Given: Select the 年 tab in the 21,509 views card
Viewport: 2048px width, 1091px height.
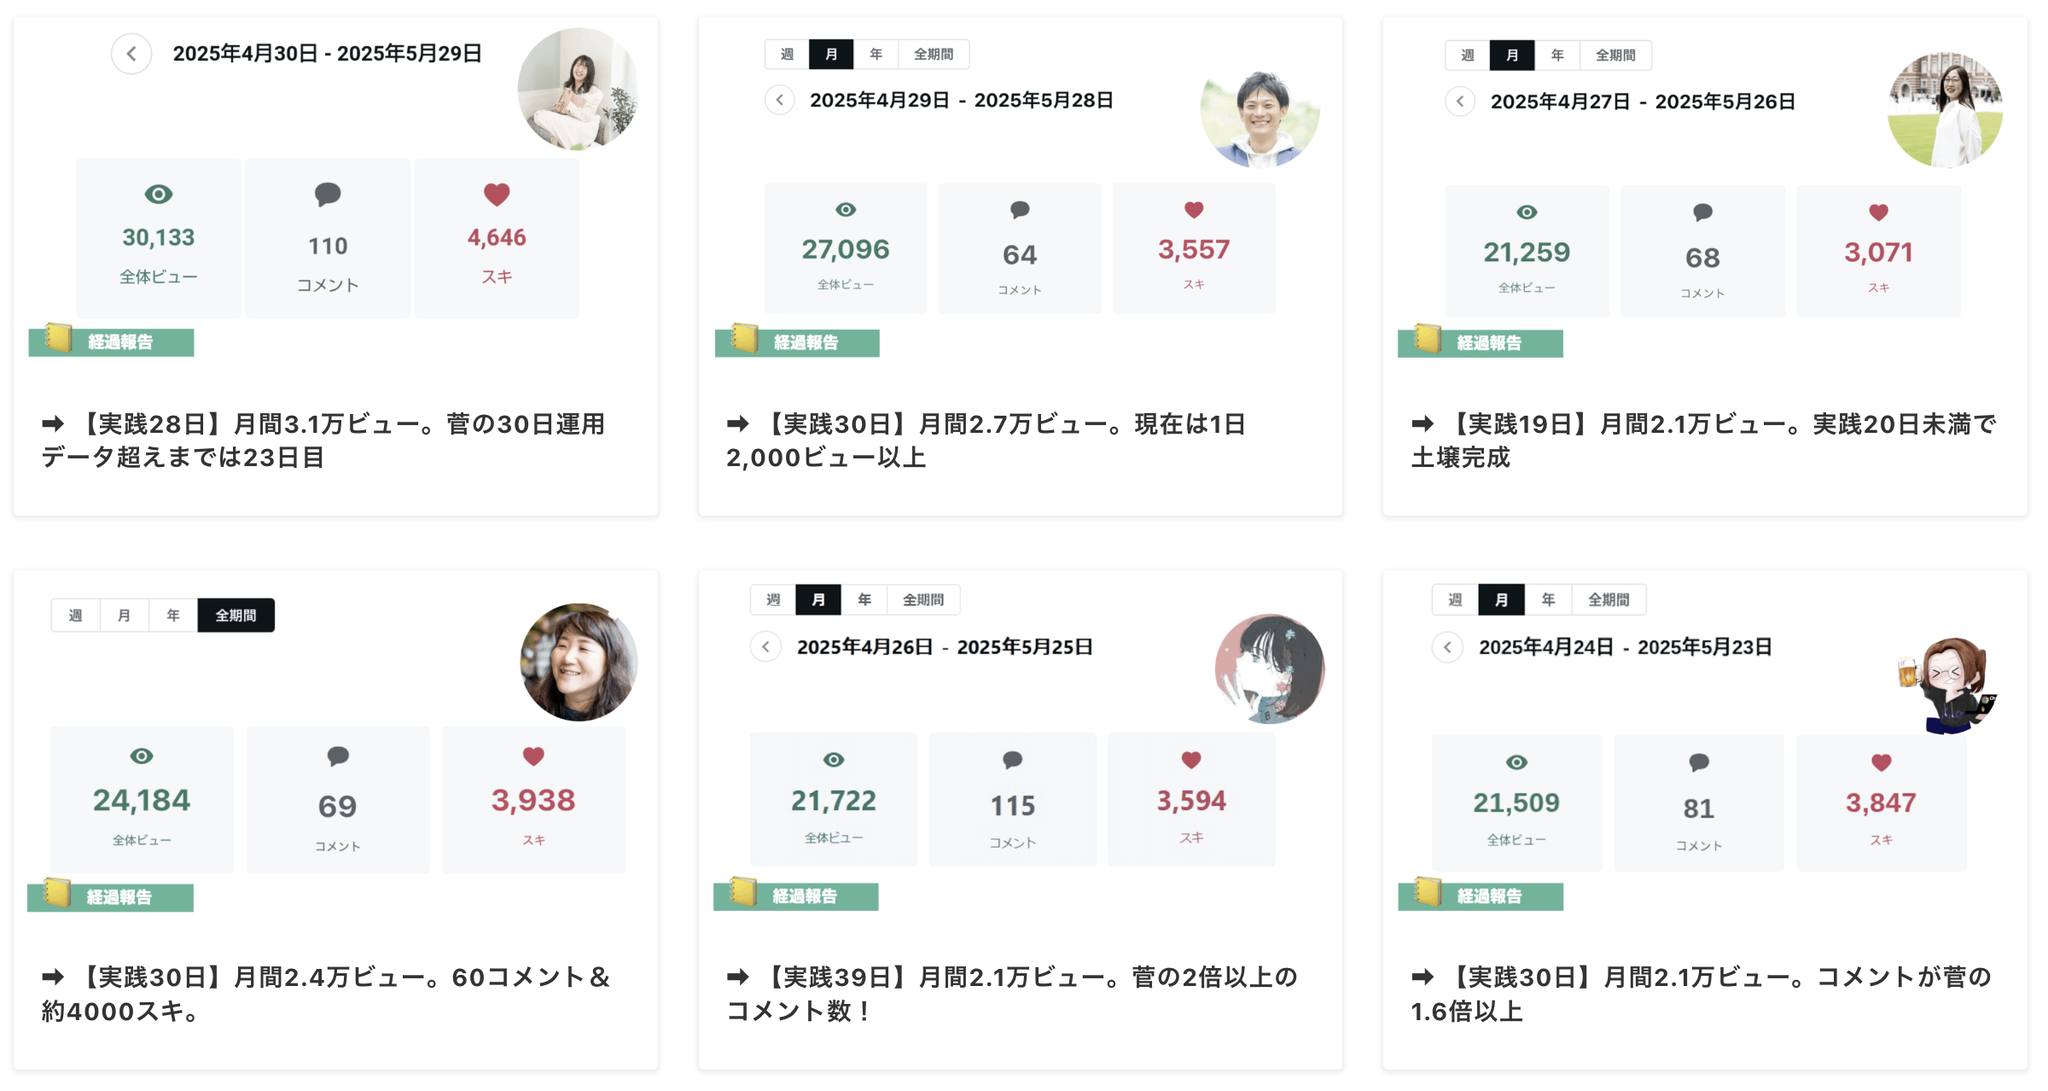Looking at the screenshot, I should click(1547, 600).
